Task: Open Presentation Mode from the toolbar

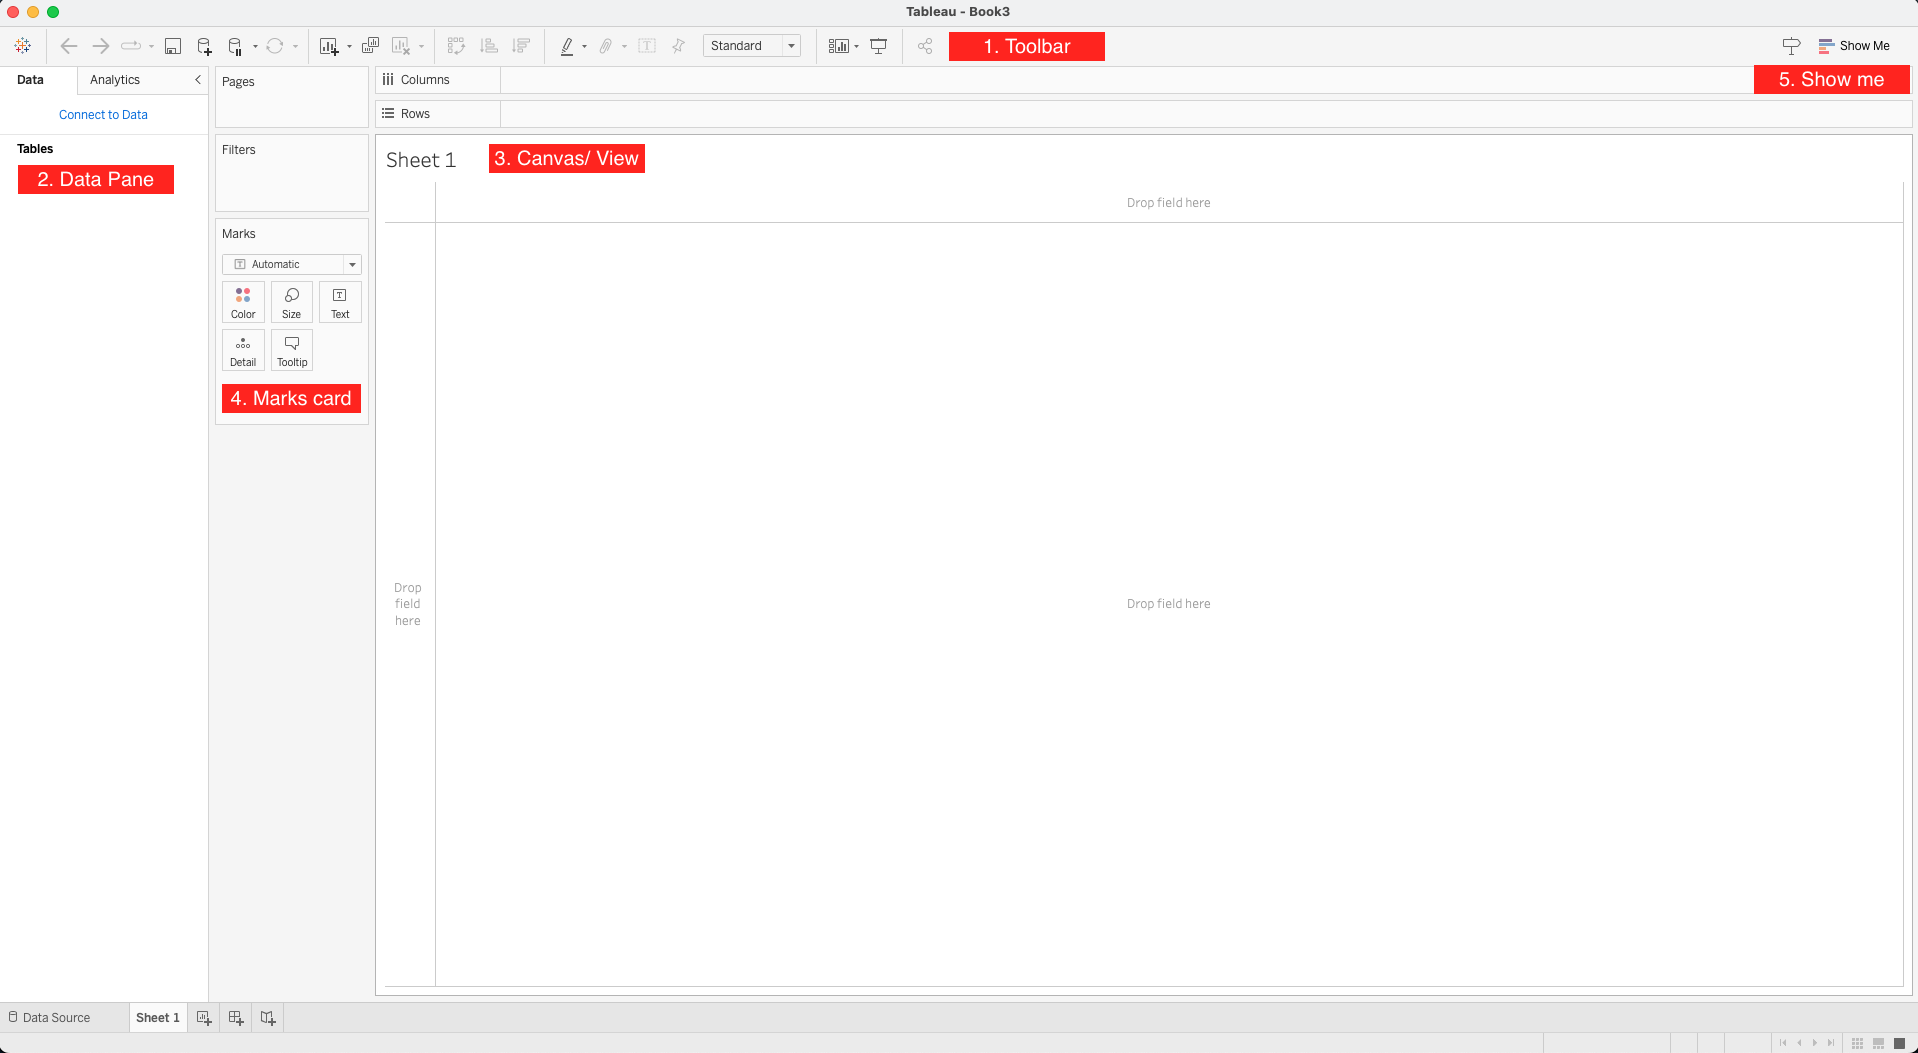Action: pos(879,46)
